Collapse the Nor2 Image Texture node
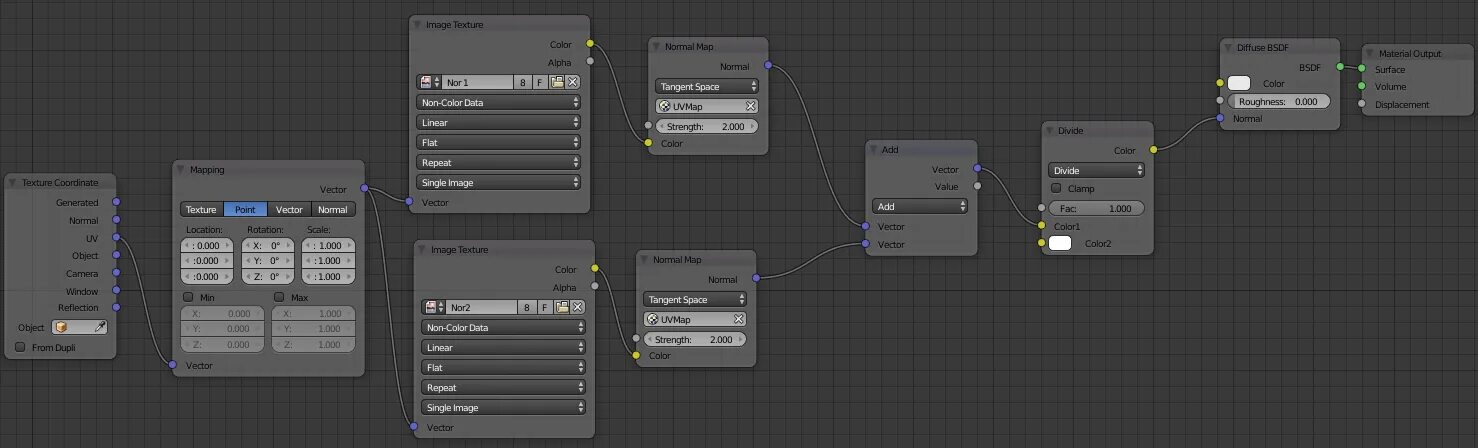1478x448 pixels. click(x=422, y=249)
